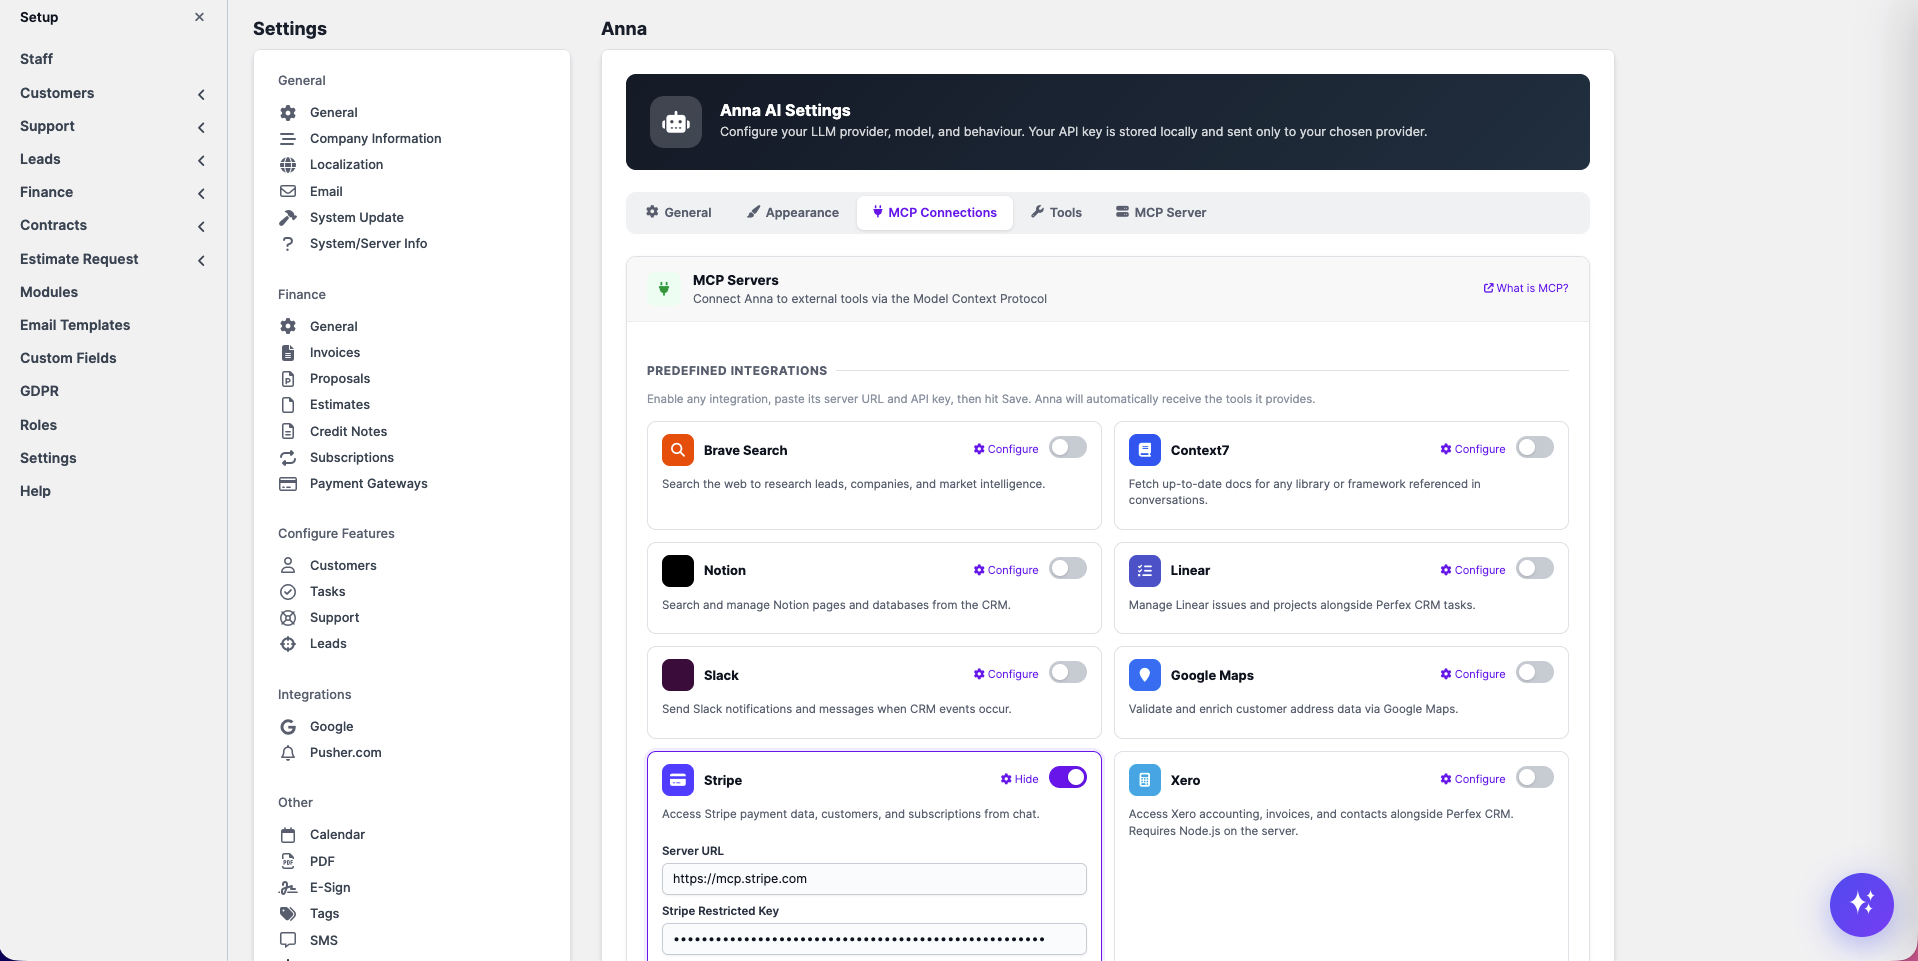Click the Notion integration icon
This screenshot has width=1918, height=961.
pos(678,570)
